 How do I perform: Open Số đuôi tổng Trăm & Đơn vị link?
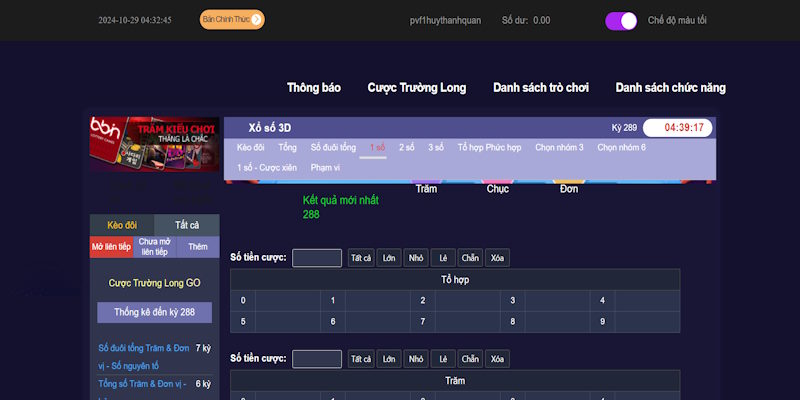tap(143, 355)
